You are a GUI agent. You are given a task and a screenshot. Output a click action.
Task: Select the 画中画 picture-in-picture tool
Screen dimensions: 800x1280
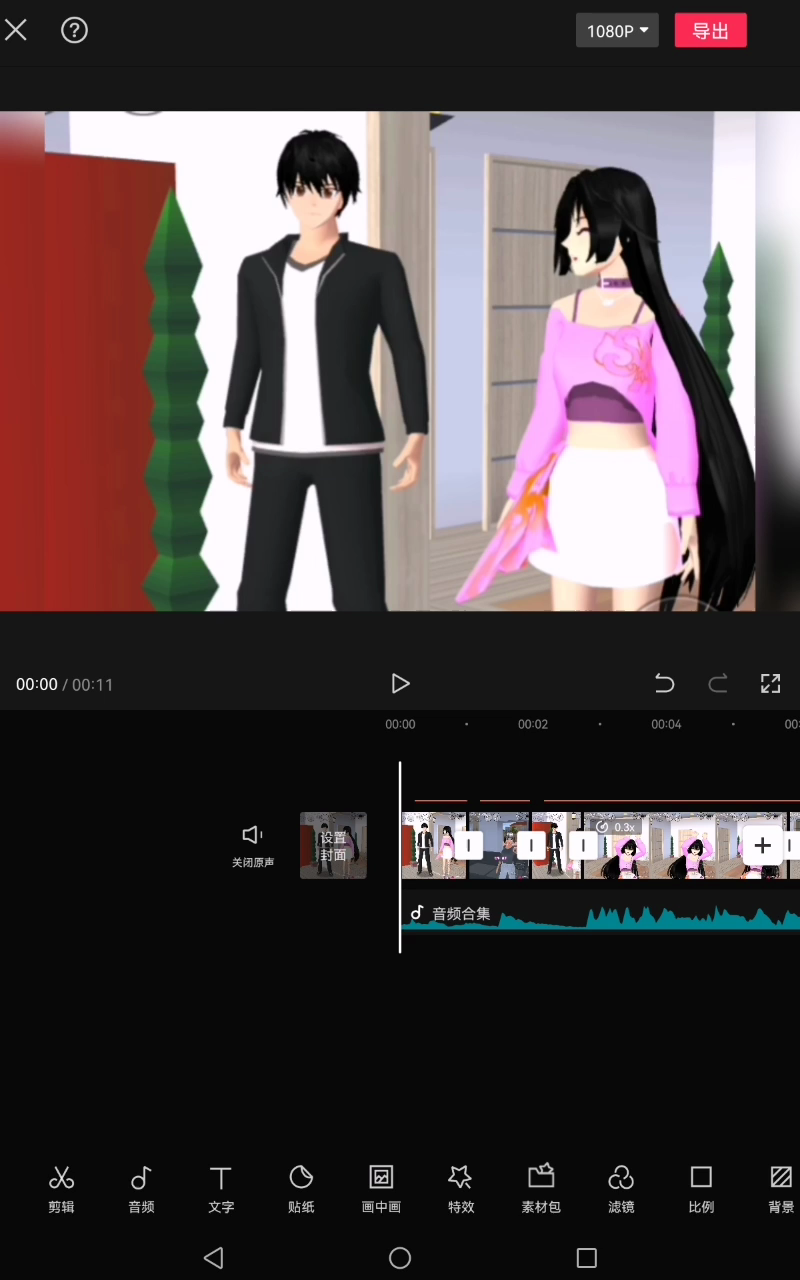tap(381, 1188)
